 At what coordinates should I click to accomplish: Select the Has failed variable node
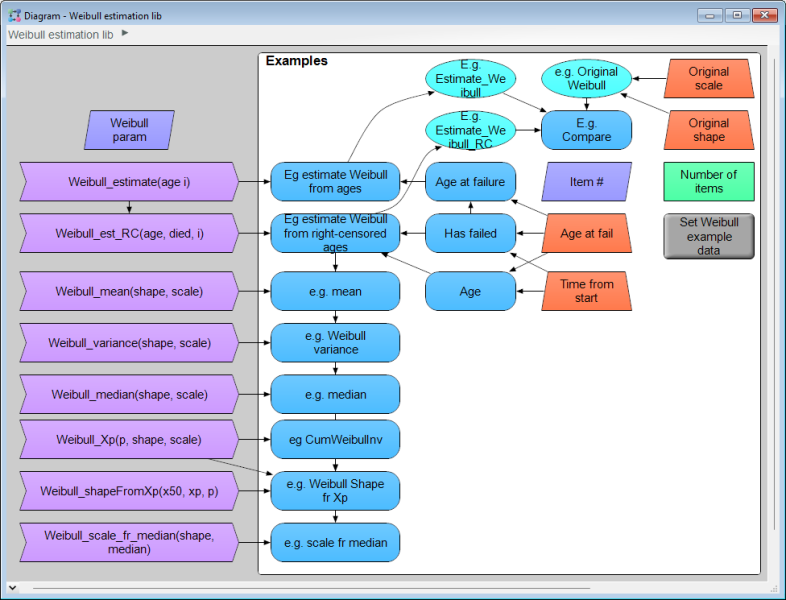tap(470, 233)
